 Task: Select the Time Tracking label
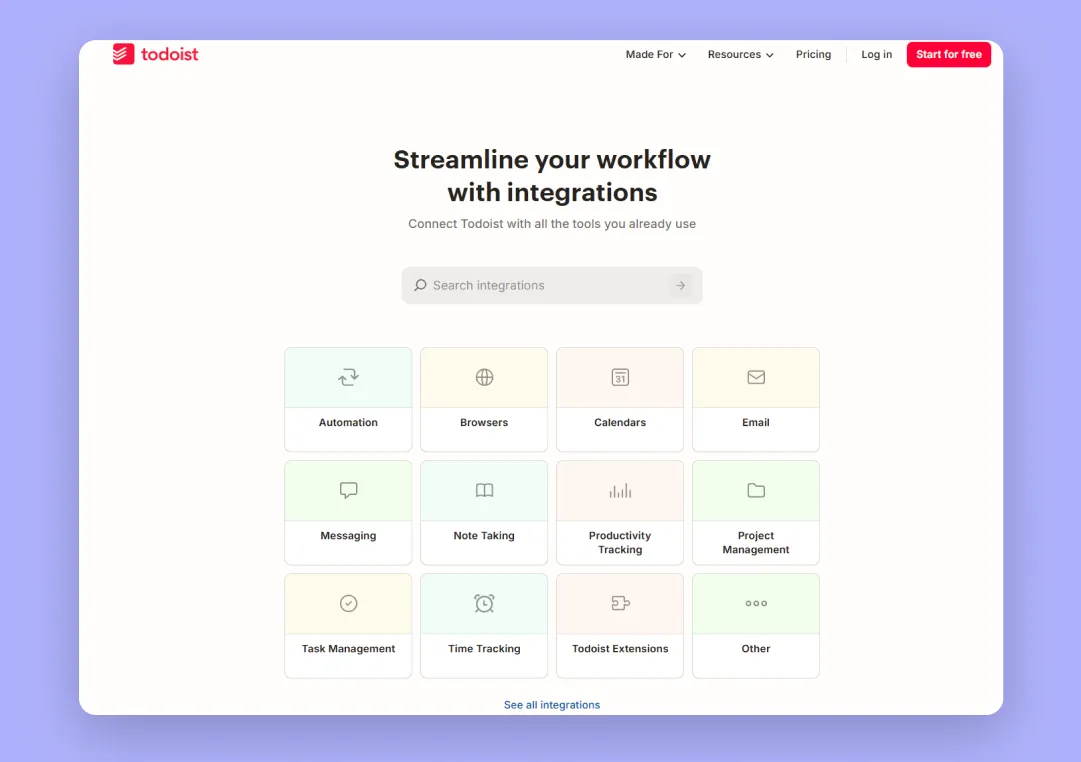click(x=484, y=649)
